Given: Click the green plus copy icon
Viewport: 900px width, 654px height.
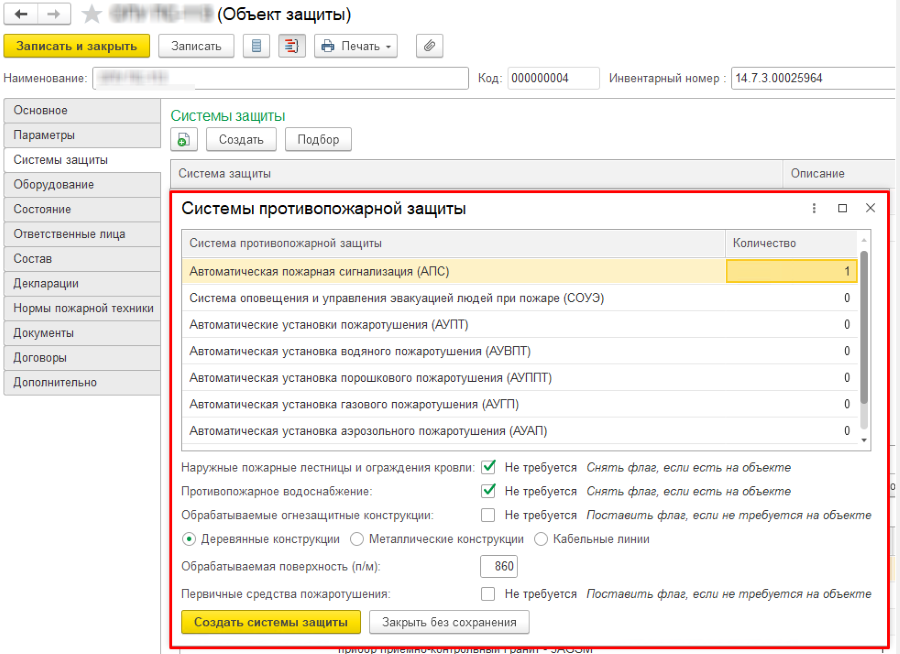Looking at the screenshot, I should (x=185, y=140).
